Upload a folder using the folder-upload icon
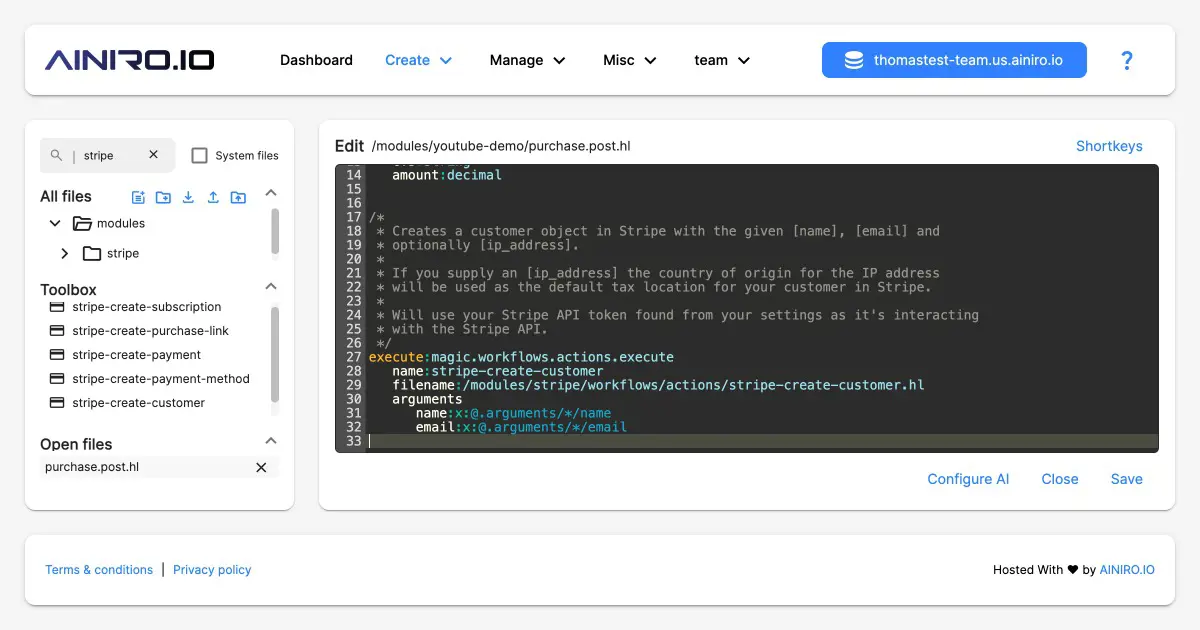 tap(238, 197)
